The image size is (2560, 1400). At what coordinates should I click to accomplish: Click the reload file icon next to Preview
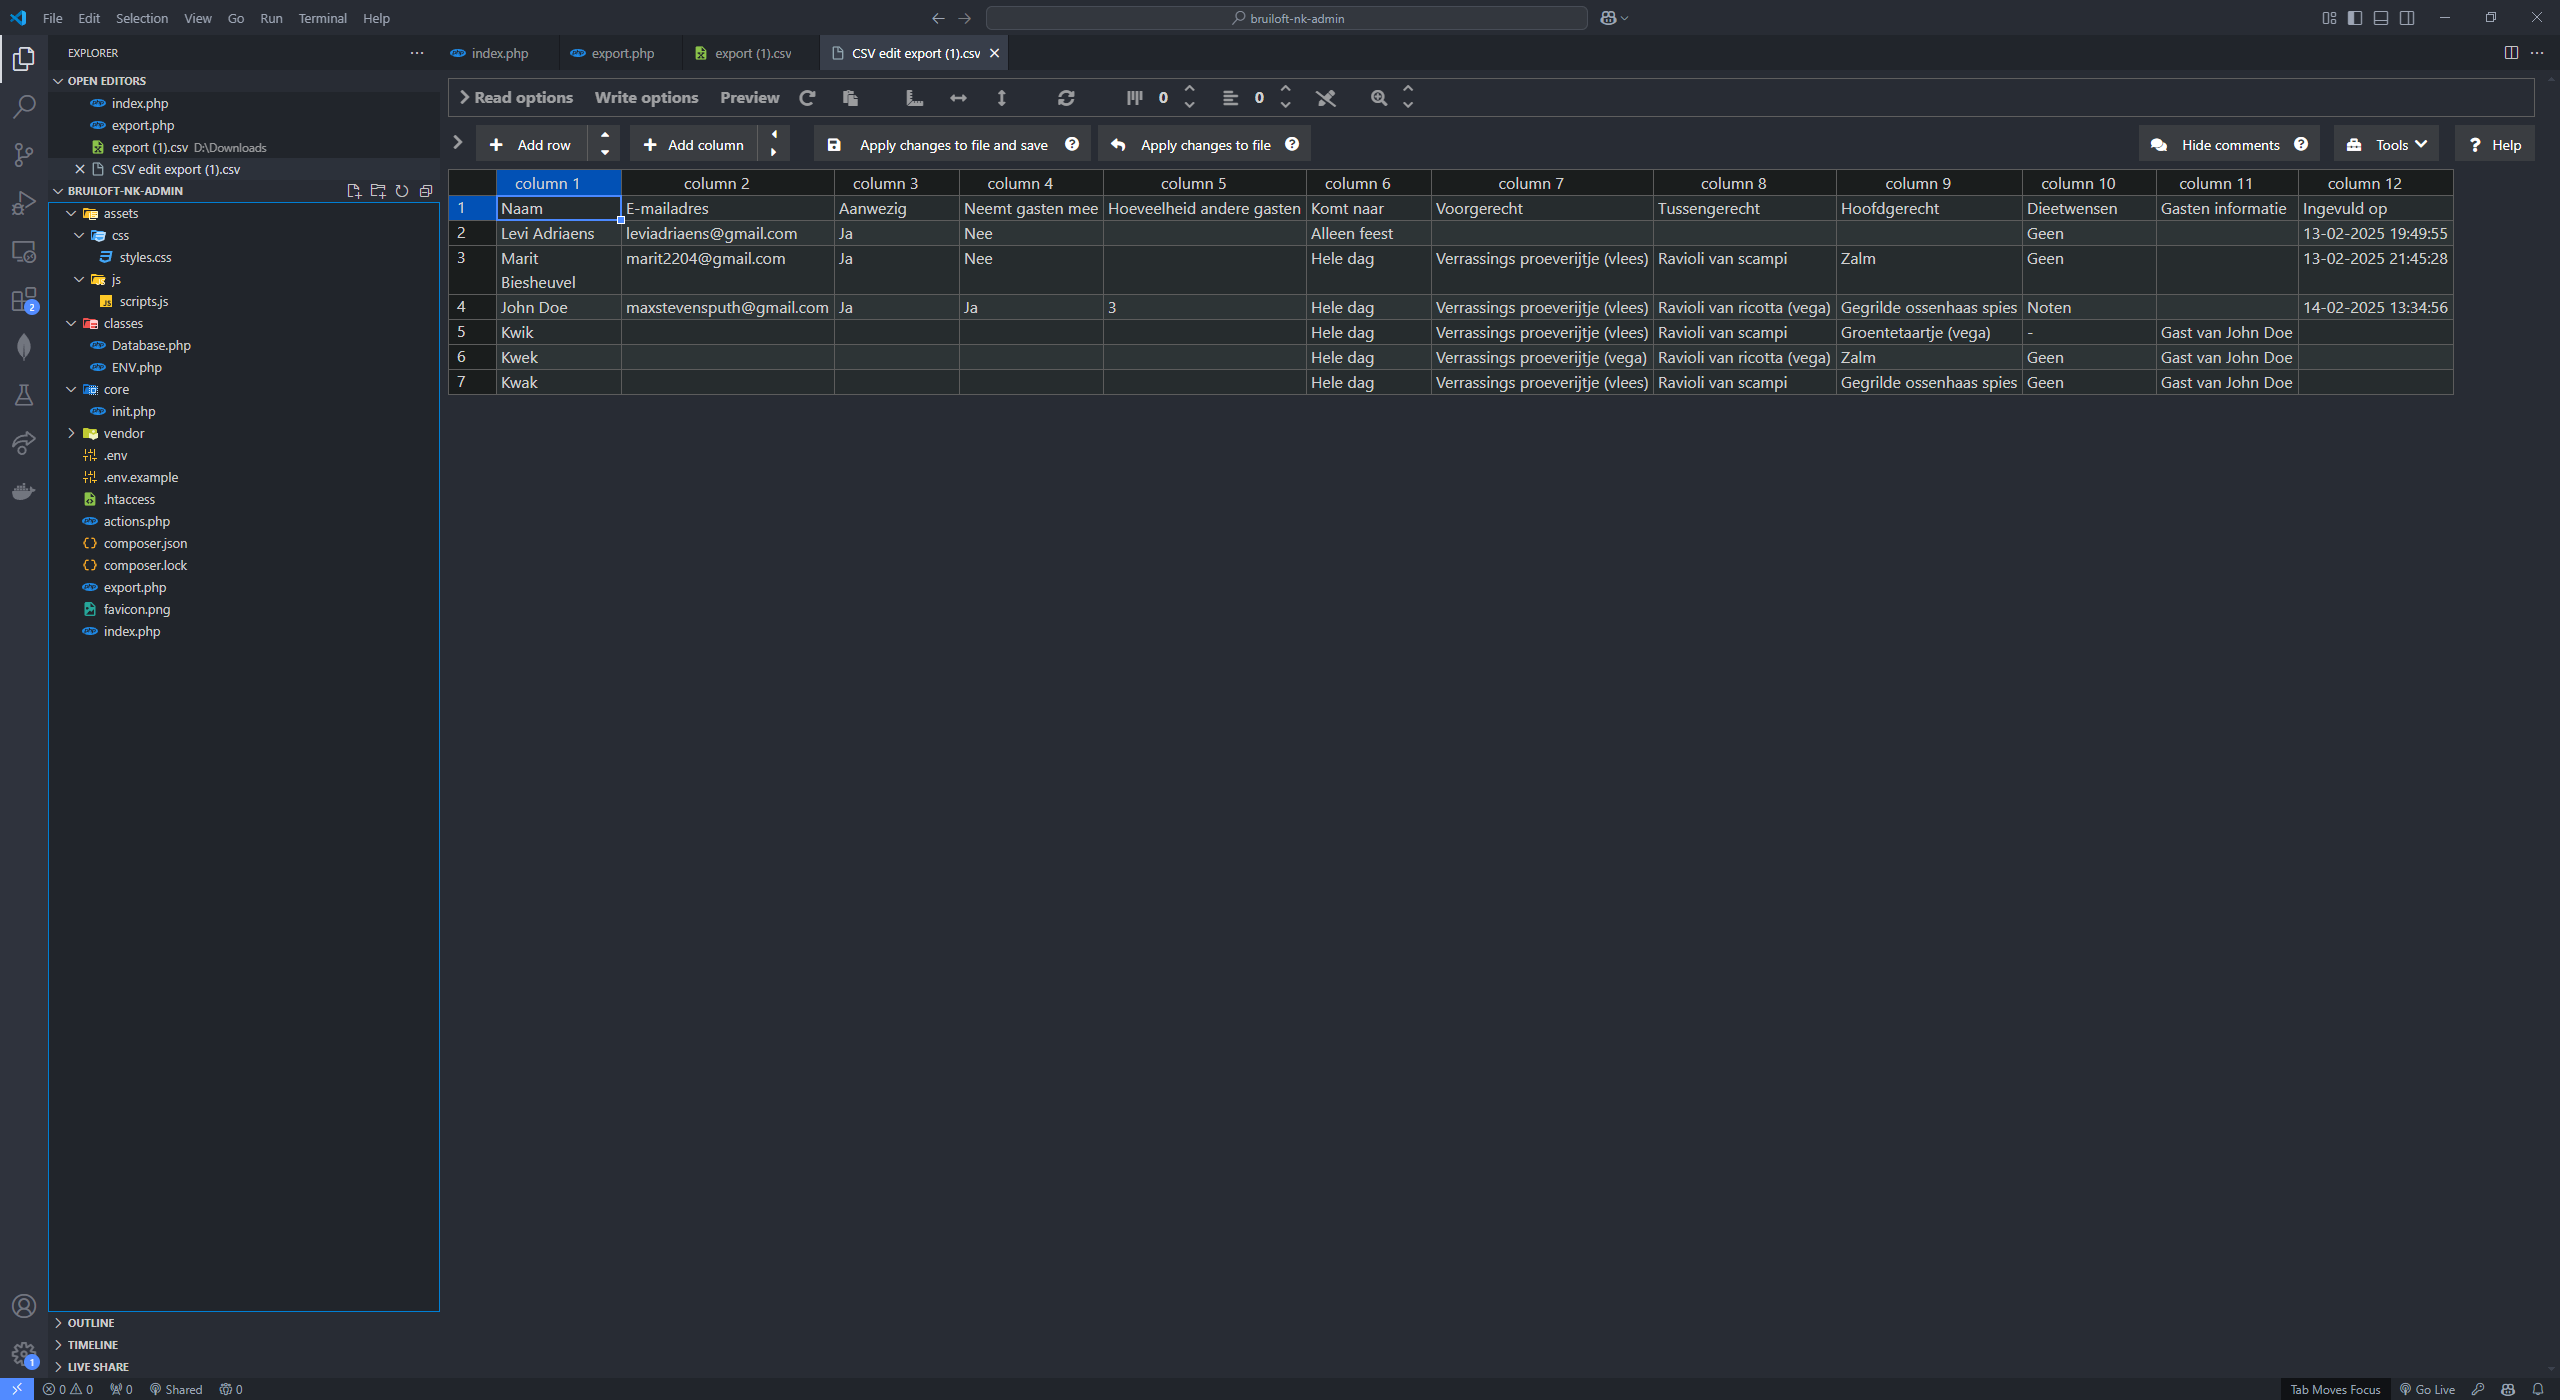click(x=807, y=98)
